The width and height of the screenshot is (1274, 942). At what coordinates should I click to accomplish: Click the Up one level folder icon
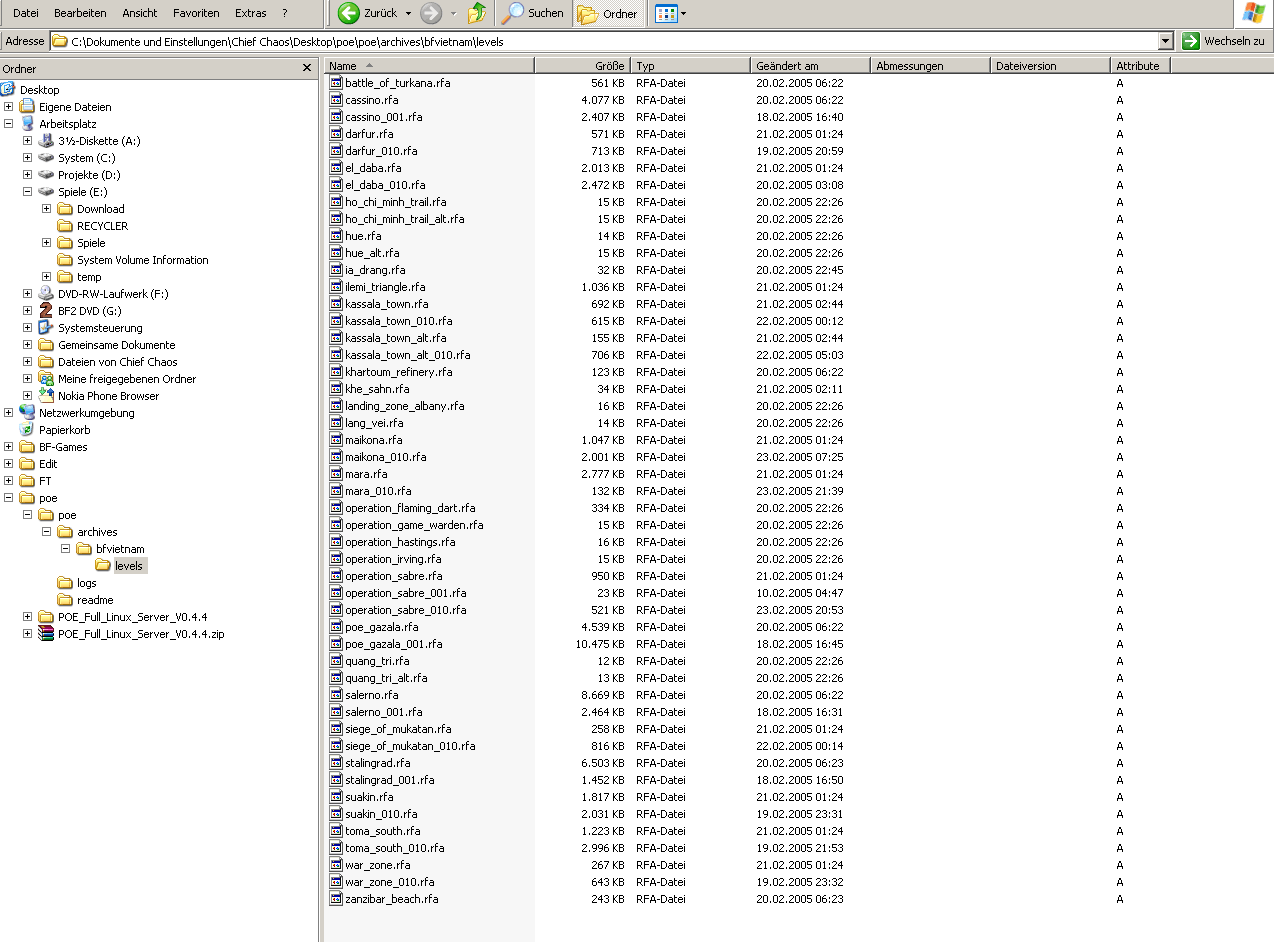(x=477, y=13)
